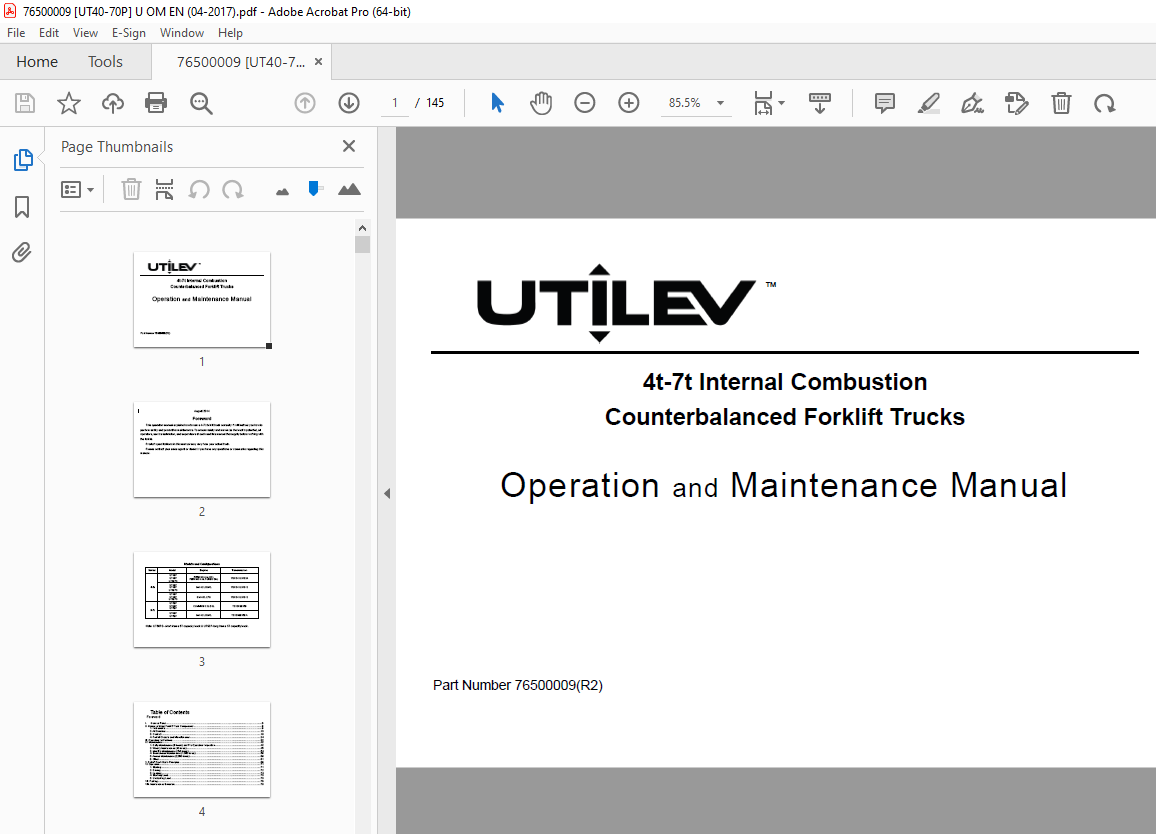Open the Sign document pen tool
The image size is (1156, 834).
pos(972,103)
